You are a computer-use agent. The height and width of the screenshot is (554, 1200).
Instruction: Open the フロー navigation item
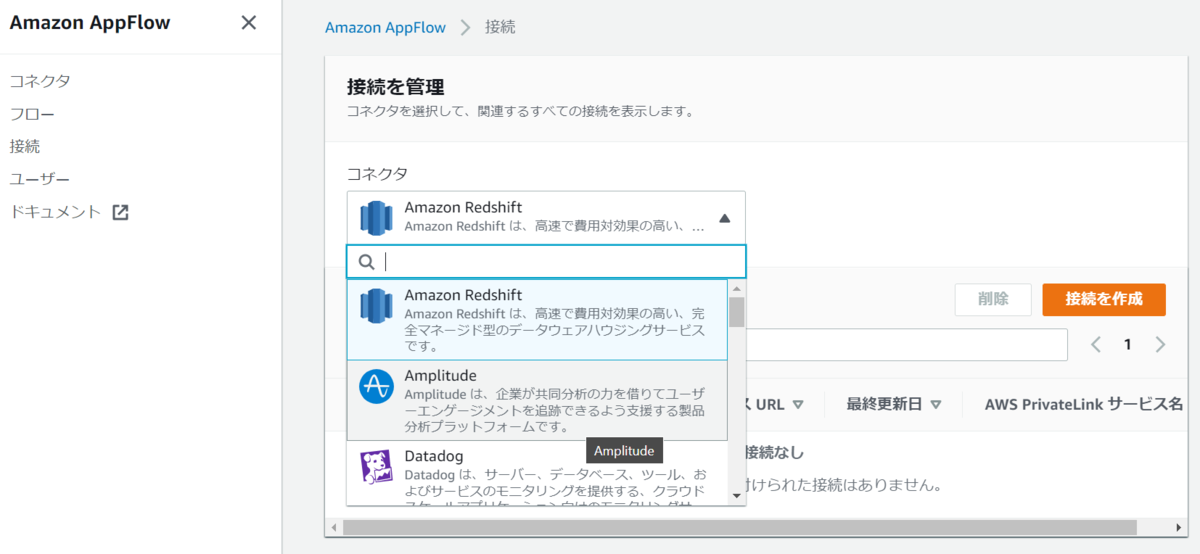(32, 114)
